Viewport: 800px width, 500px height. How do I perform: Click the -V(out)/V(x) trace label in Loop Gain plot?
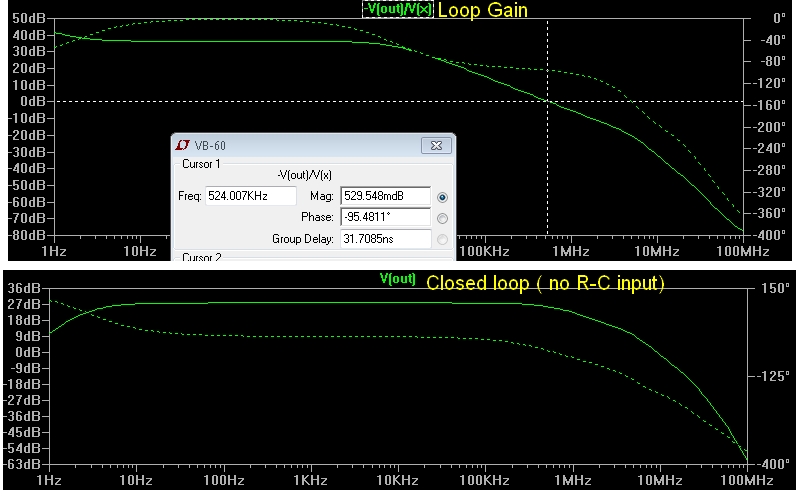397,9
